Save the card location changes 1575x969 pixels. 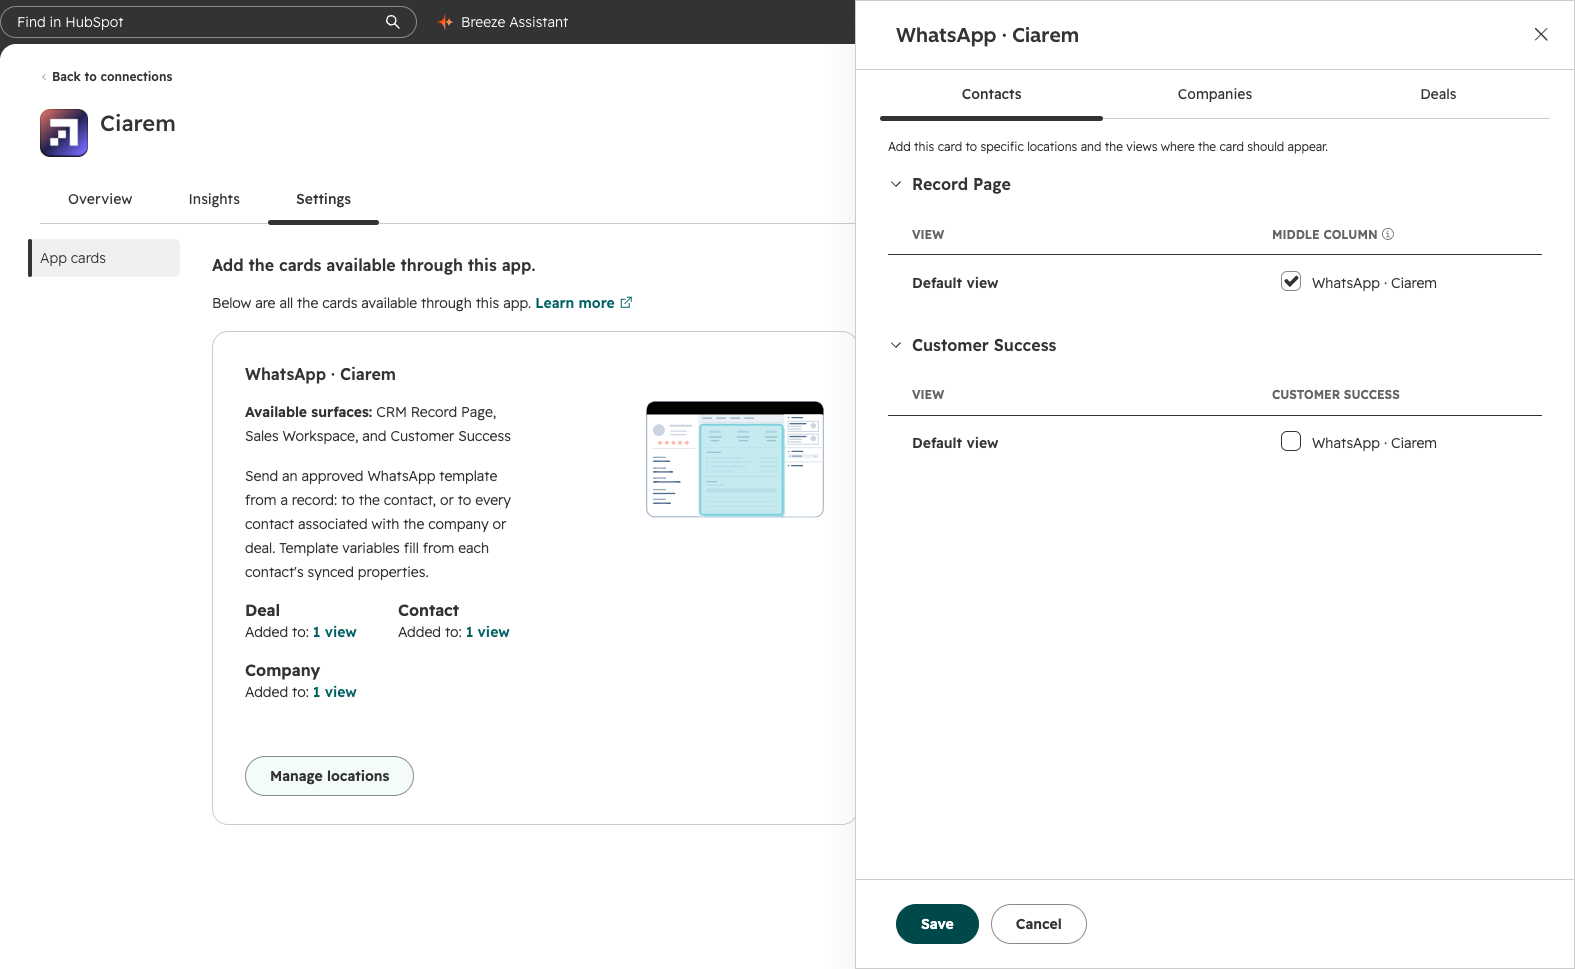(x=937, y=924)
